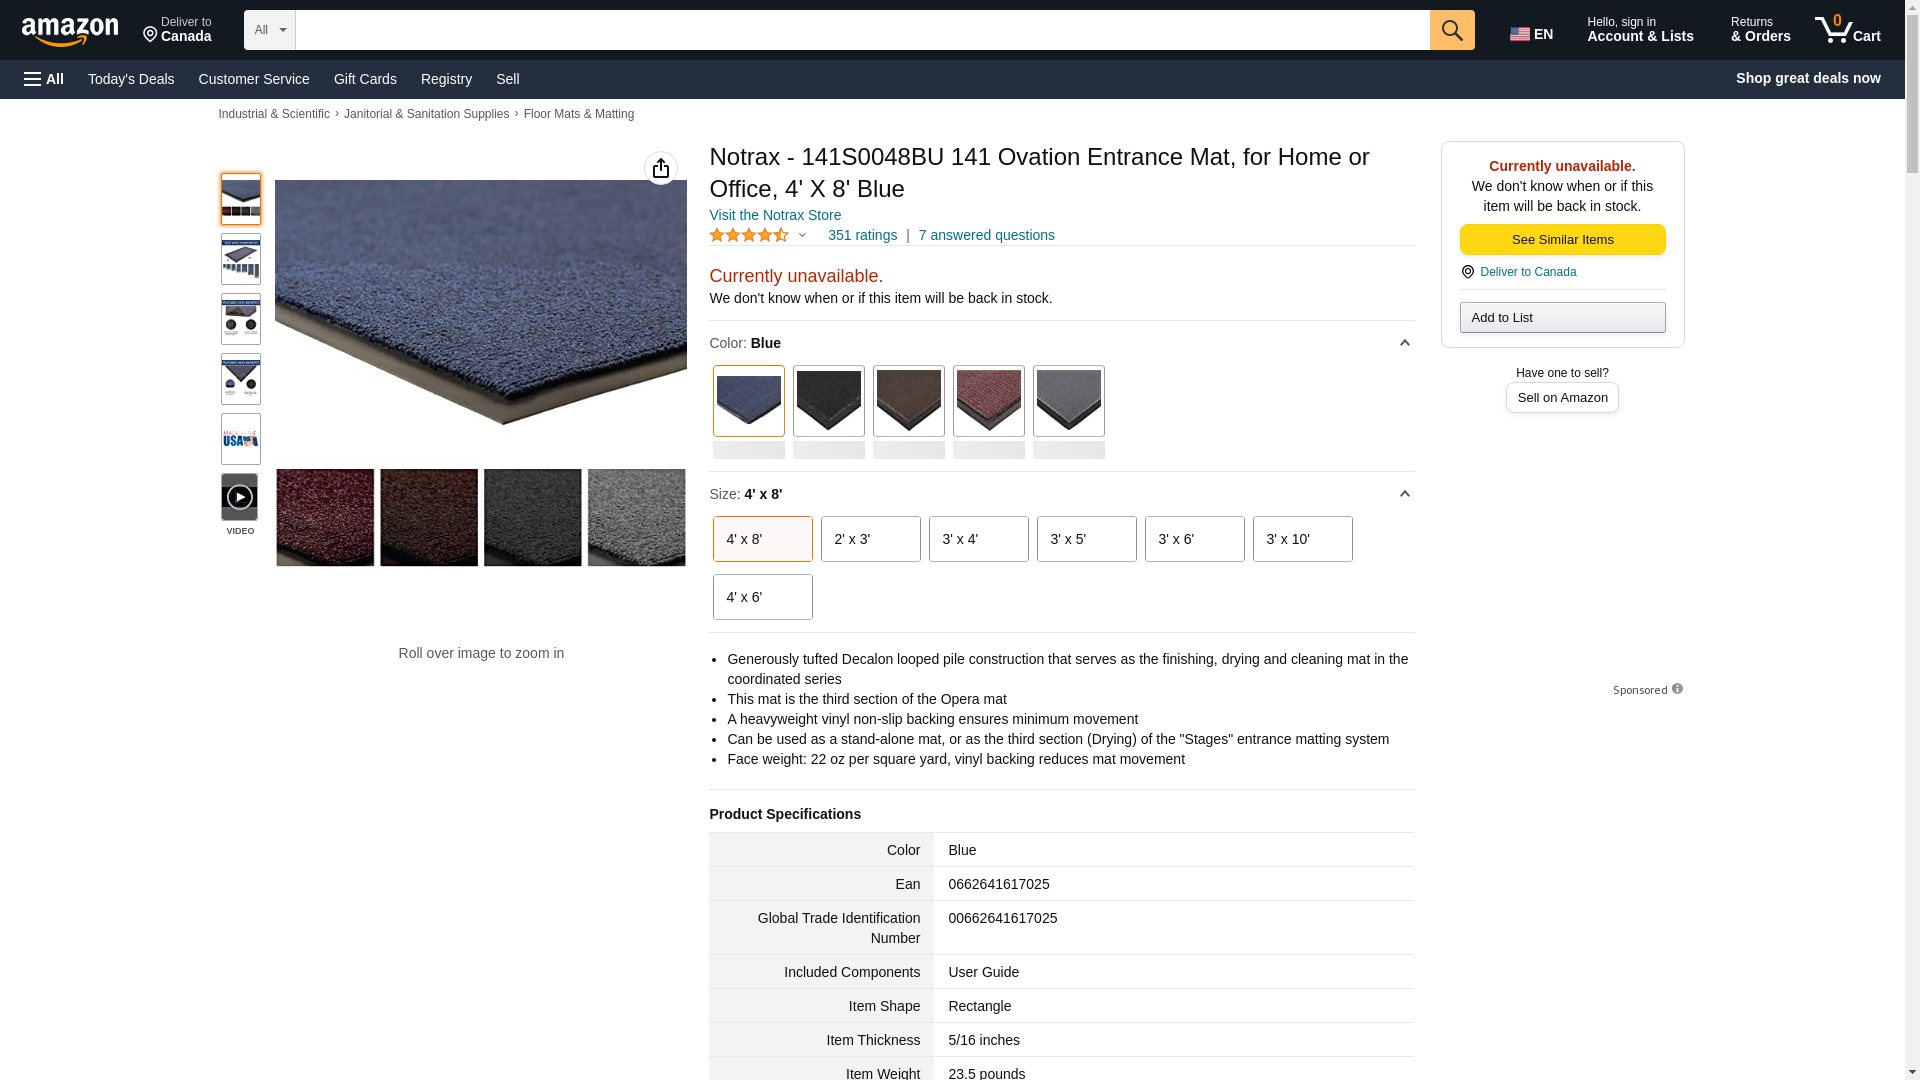Open Gift Cards navigation item
Image resolution: width=1920 pixels, height=1080 pixels.
pyautogui.click(x=365, y=79)
